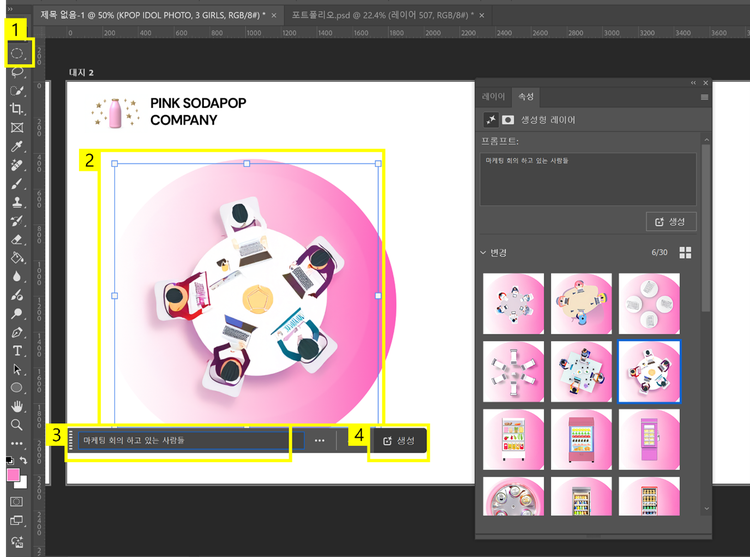Click the 대지 2 artboard label
Screen dimensions: 750x557
(x=81, y=73)
